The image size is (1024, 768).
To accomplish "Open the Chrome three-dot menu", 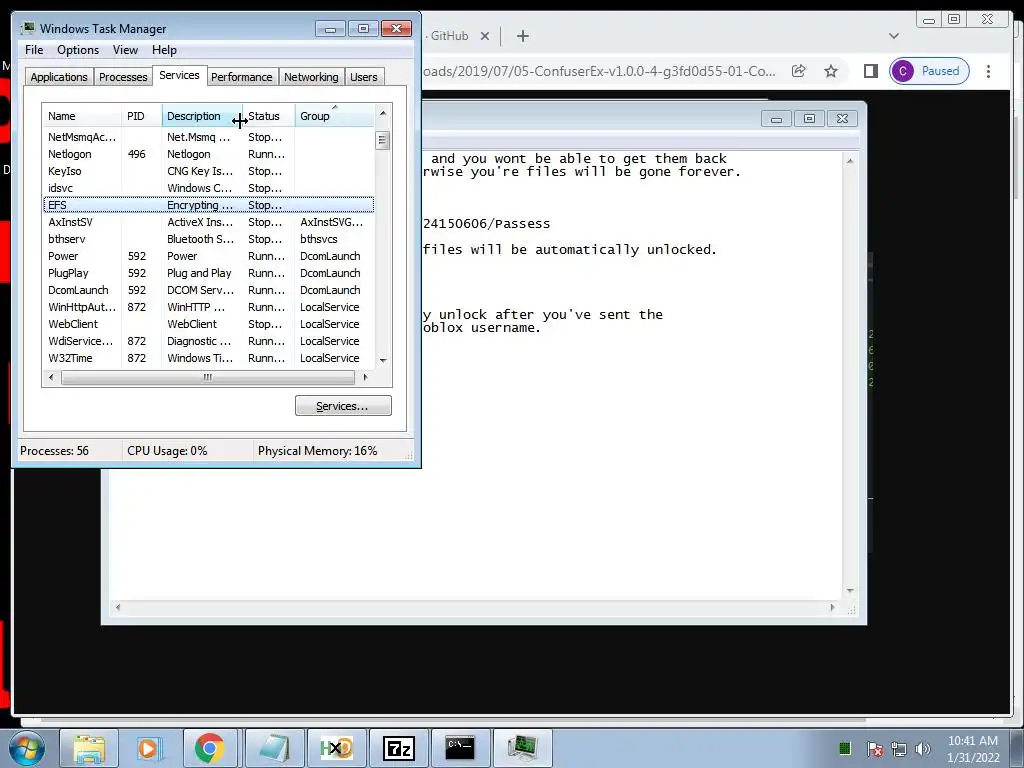I will [989, 71].
